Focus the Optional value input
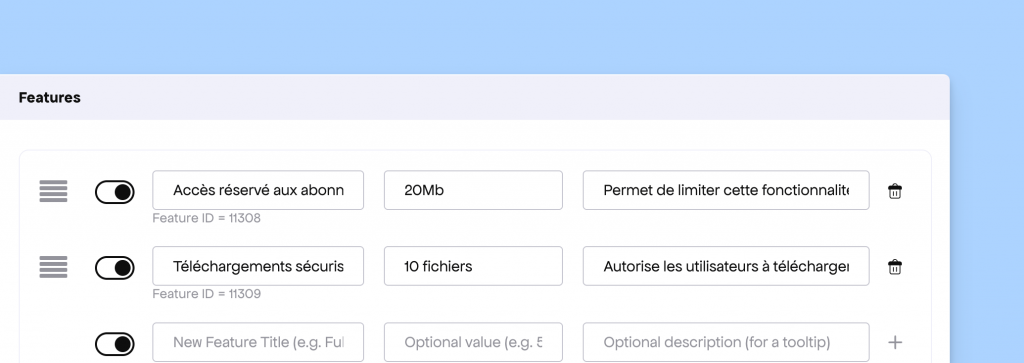1024x363 pixels. (473, 342)
